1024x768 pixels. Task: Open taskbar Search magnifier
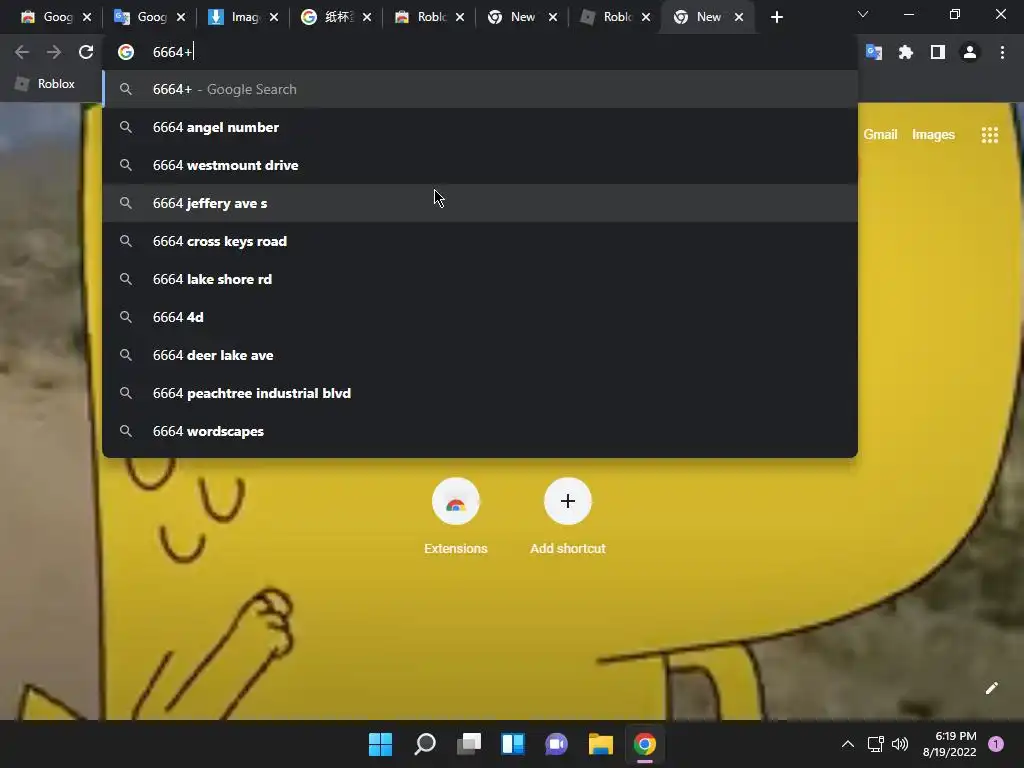coord(424,744)
